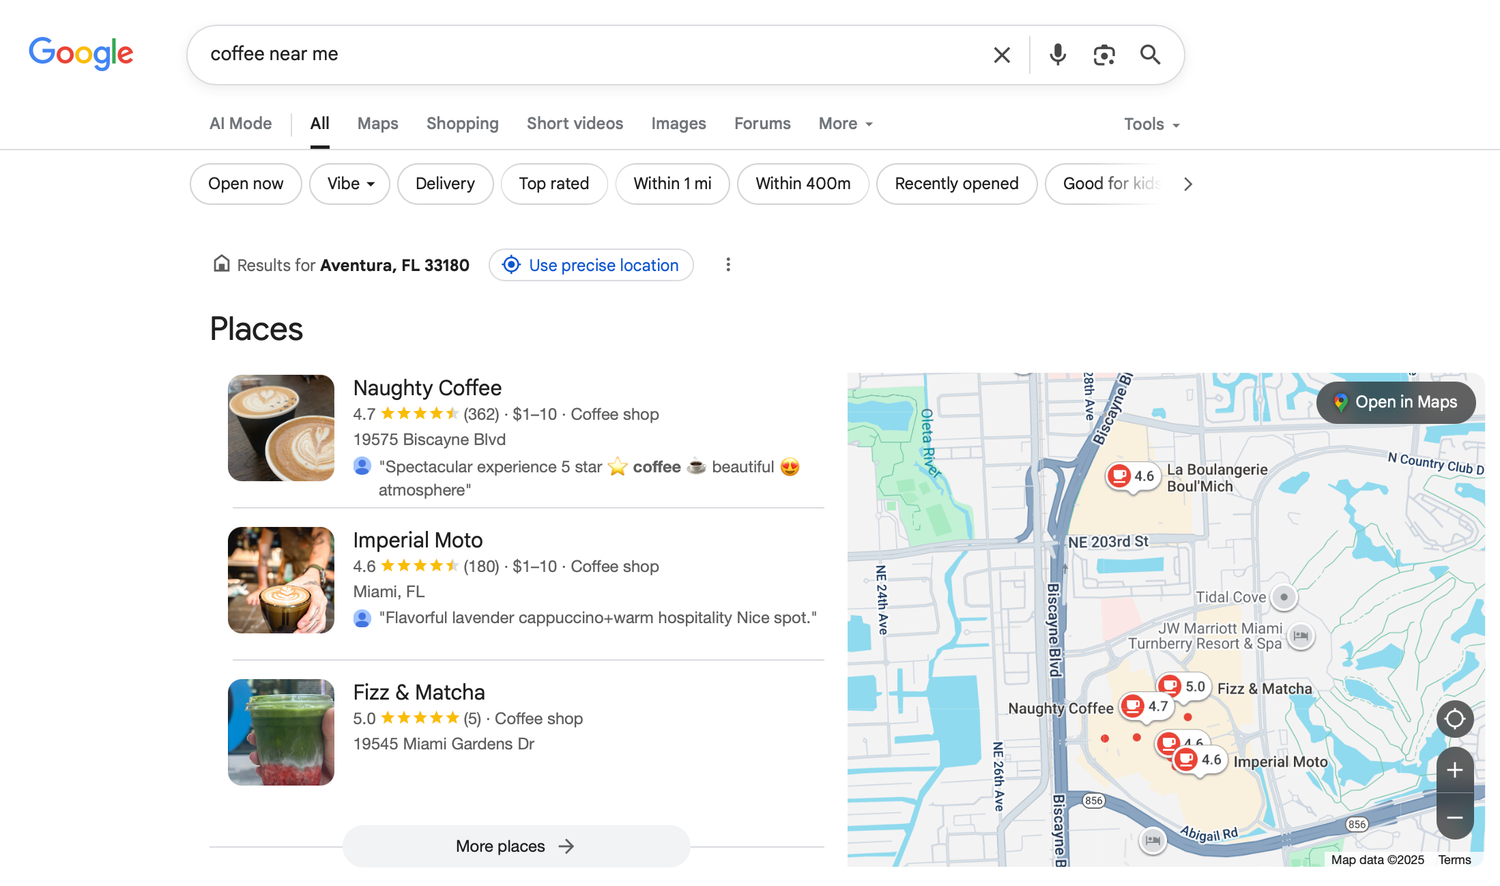Select the Fizz & Matcha 5.0 map pin
The width and height of the screenshot is (1500, 886).
click(1183, 687)
